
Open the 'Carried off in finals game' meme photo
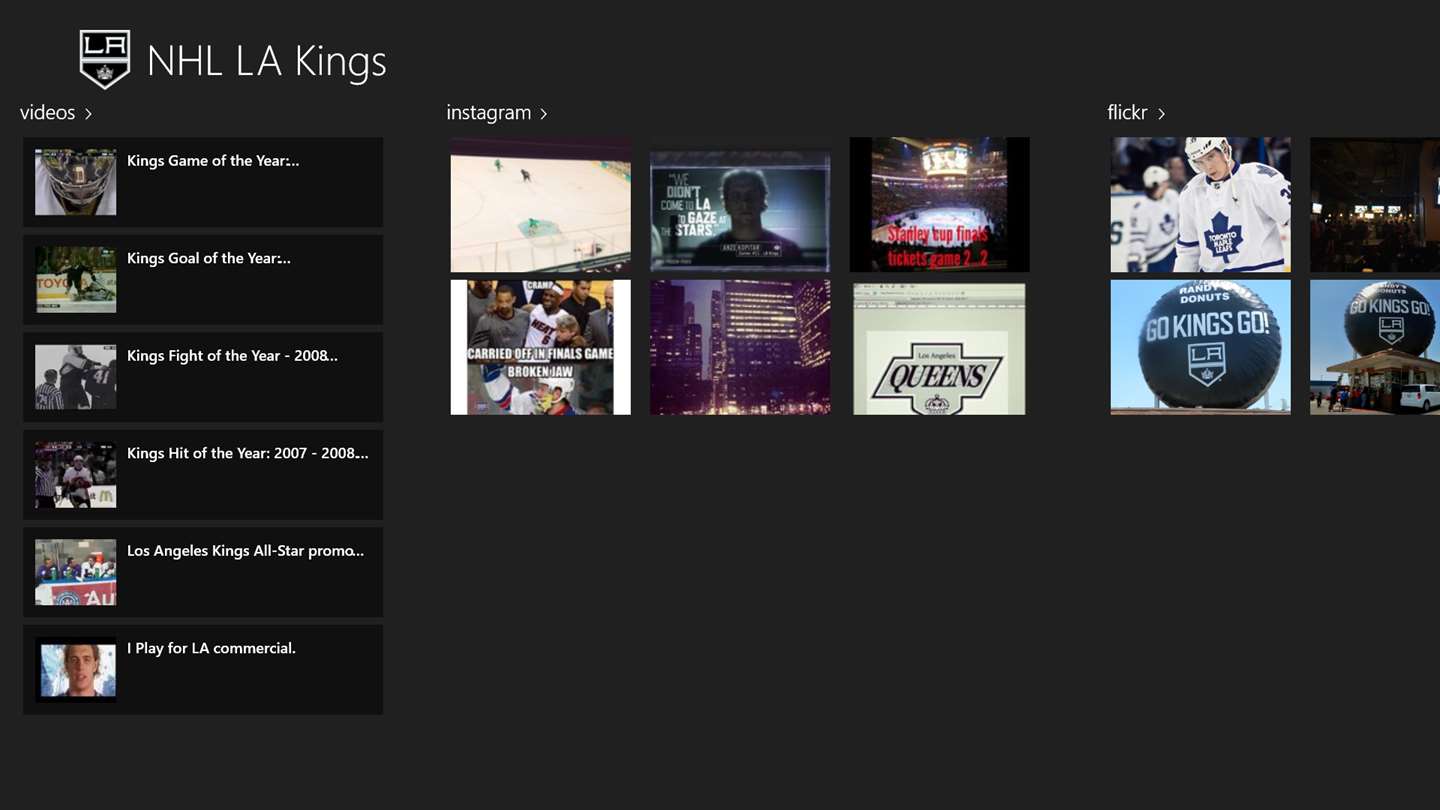point(540,347)
